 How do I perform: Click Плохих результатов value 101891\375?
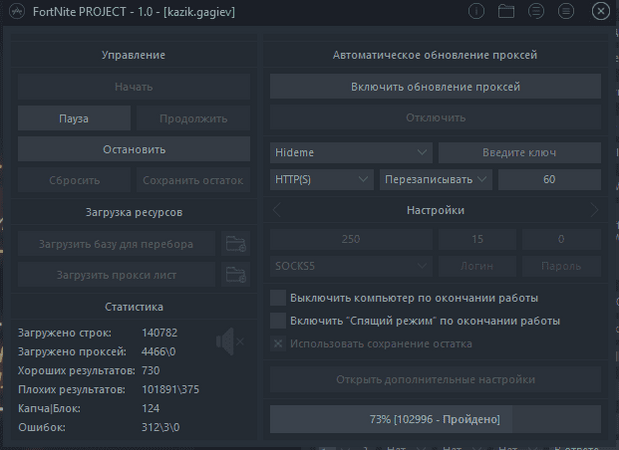pyautogui.click(x=171, y=389)
